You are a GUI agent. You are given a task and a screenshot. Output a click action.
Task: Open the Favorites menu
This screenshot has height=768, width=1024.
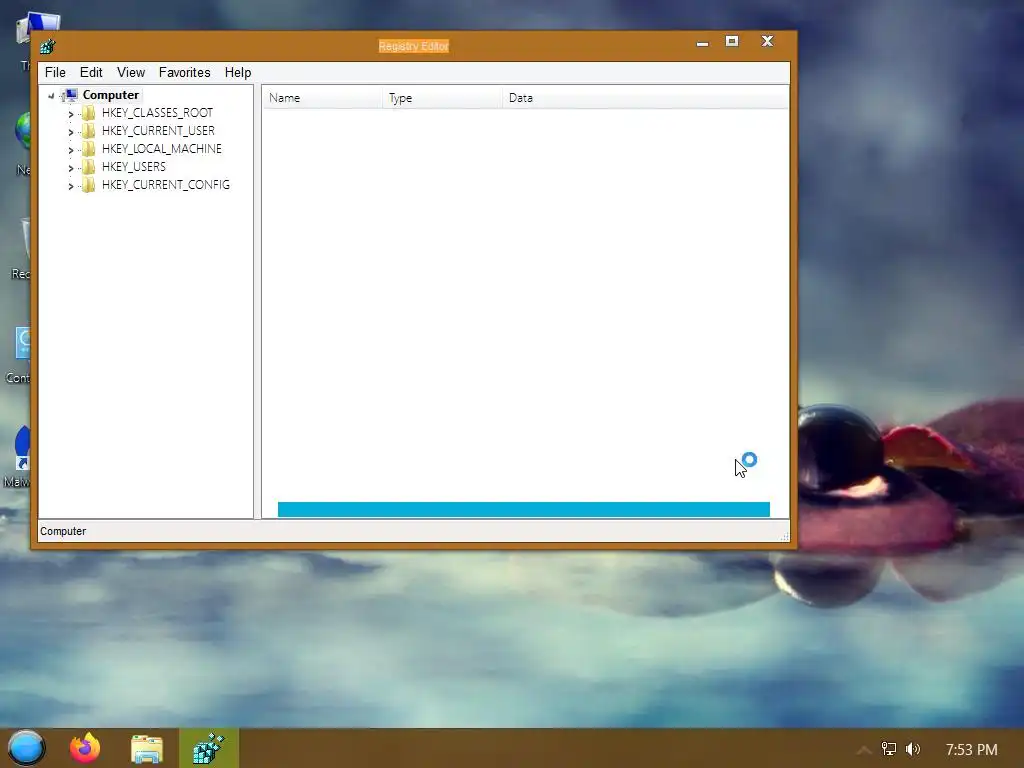pyautogui.click(x=184, y=72)
